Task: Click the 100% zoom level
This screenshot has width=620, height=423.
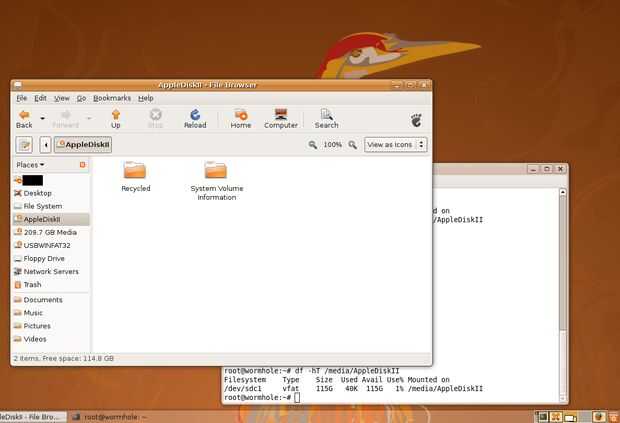Action: (x=332, y=145)
